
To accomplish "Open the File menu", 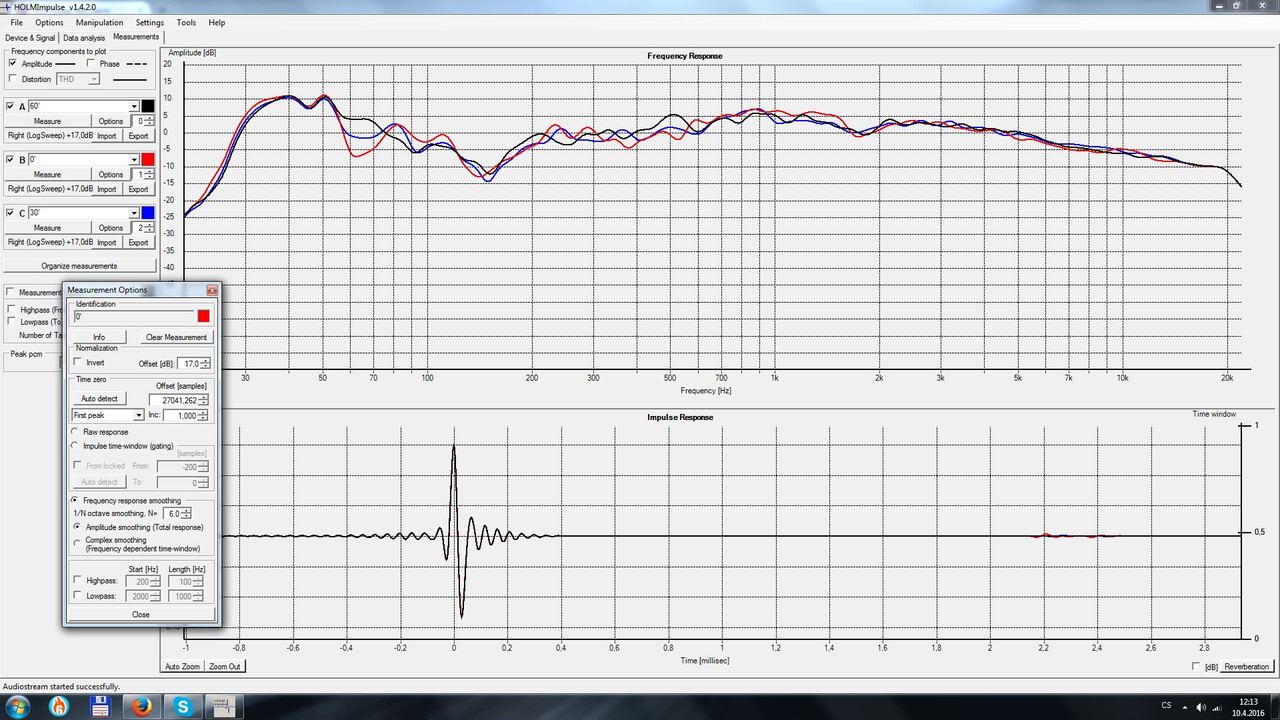I will 17,22.
